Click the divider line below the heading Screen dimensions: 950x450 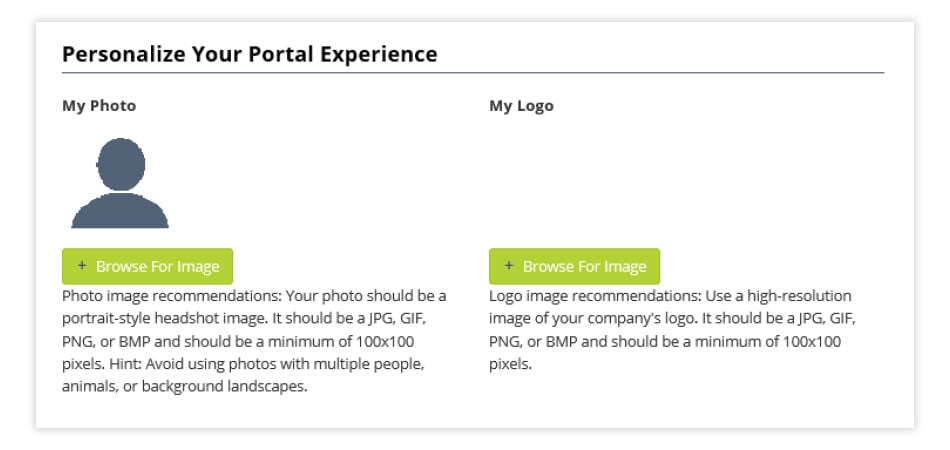[x=473, y=73]
